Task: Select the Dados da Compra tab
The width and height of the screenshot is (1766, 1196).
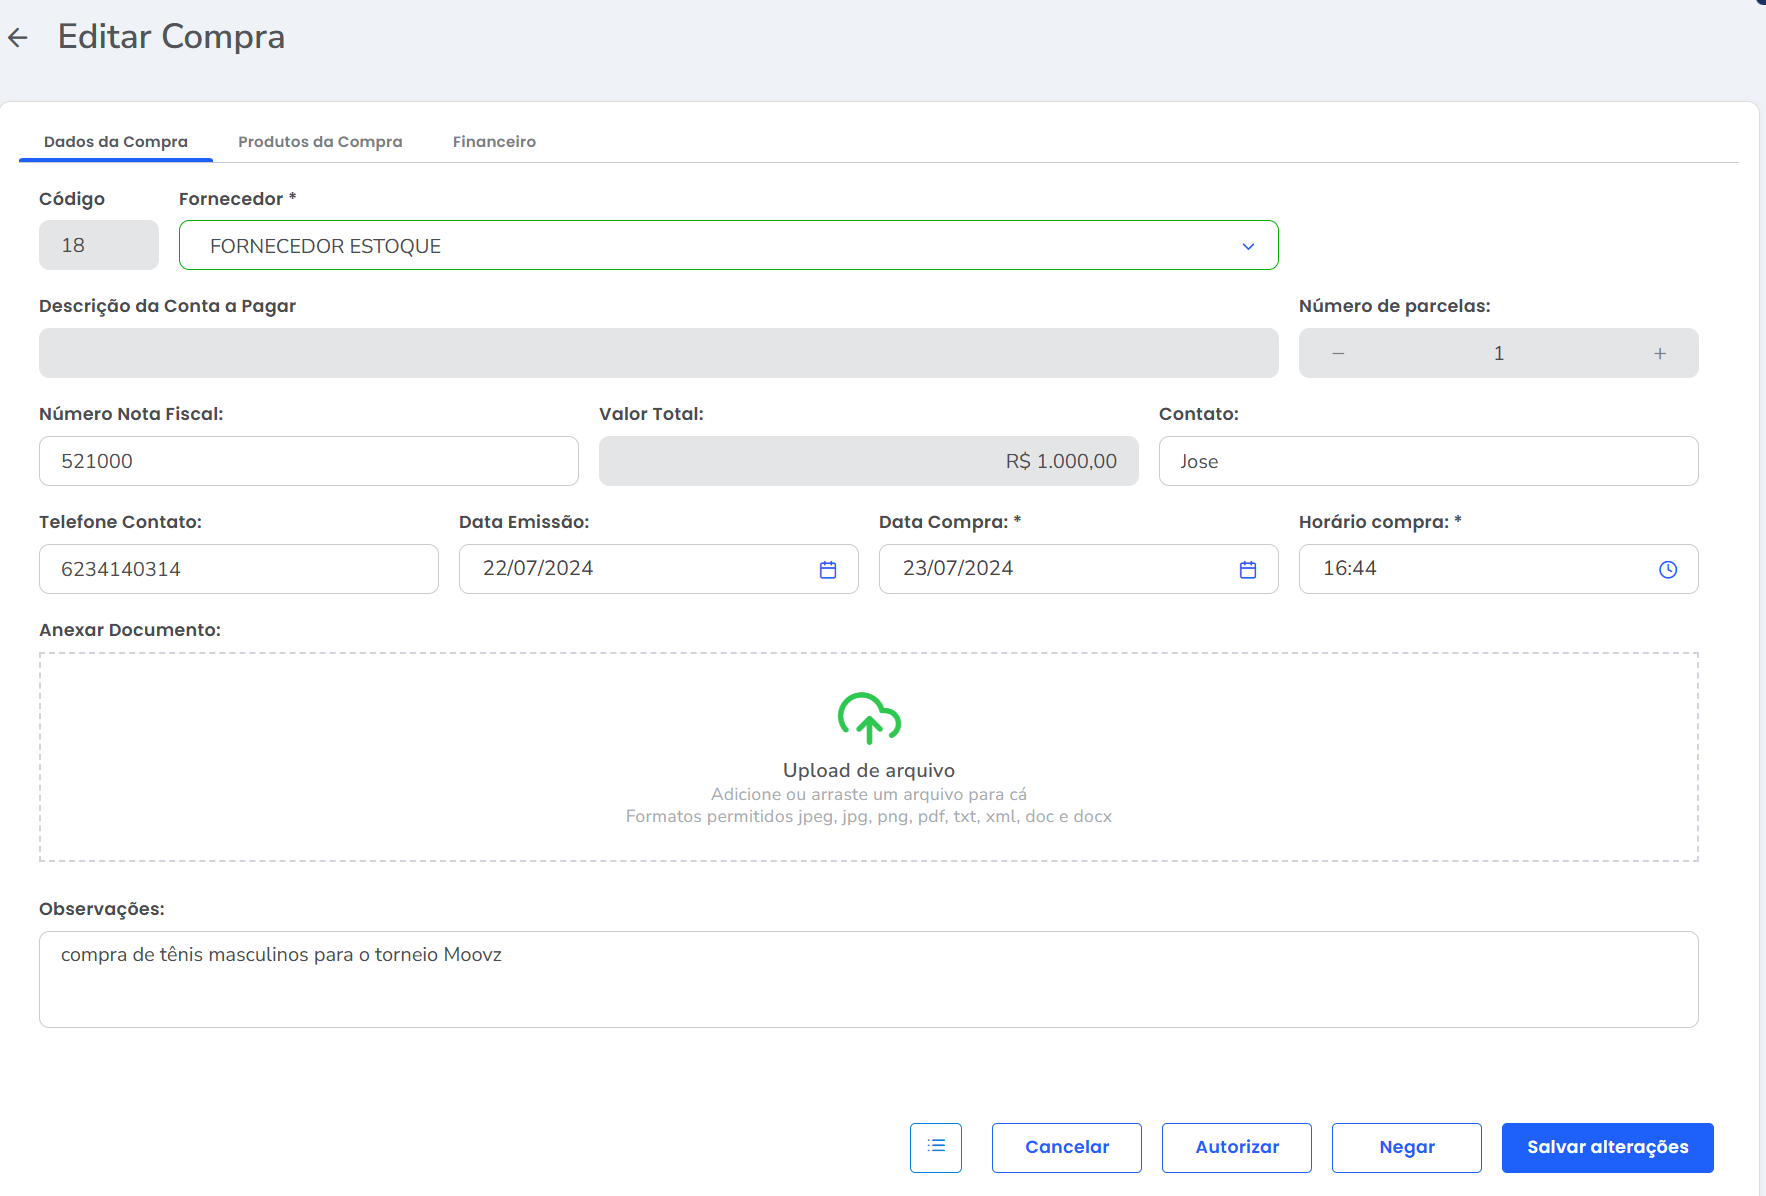Action: [116, 142]
